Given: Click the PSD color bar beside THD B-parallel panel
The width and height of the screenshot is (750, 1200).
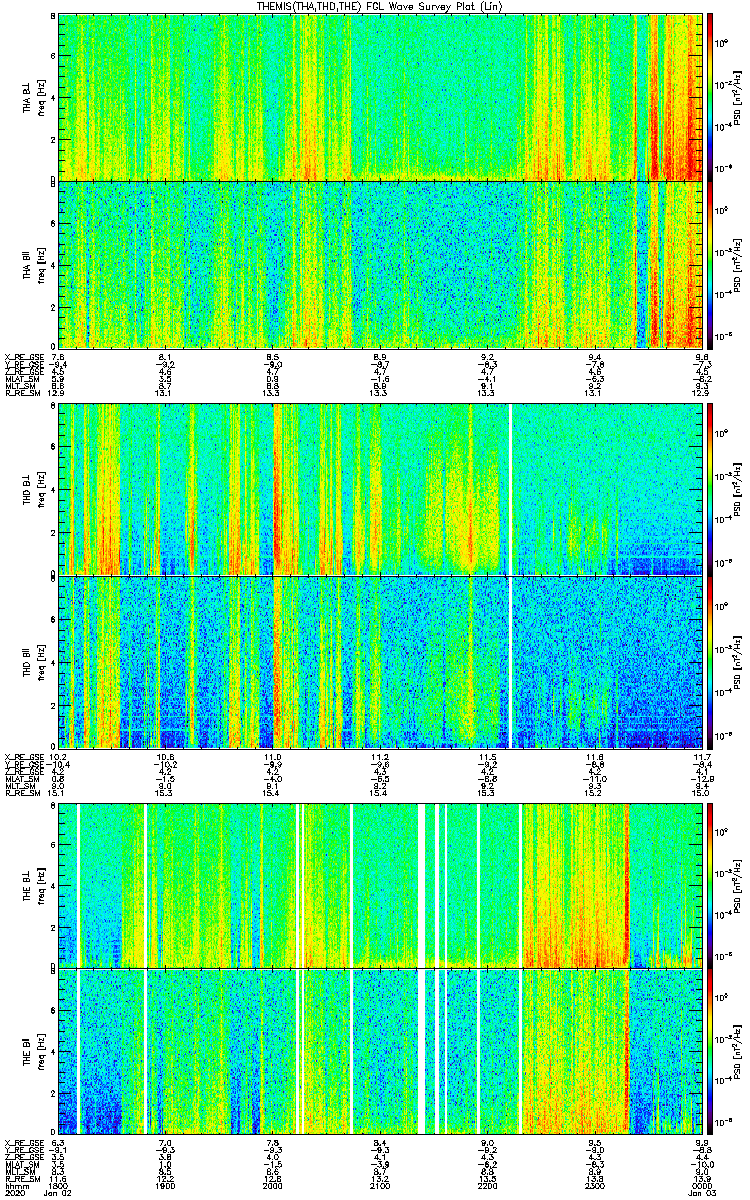Looking at the screenshot, I should (x=710, y=662).
